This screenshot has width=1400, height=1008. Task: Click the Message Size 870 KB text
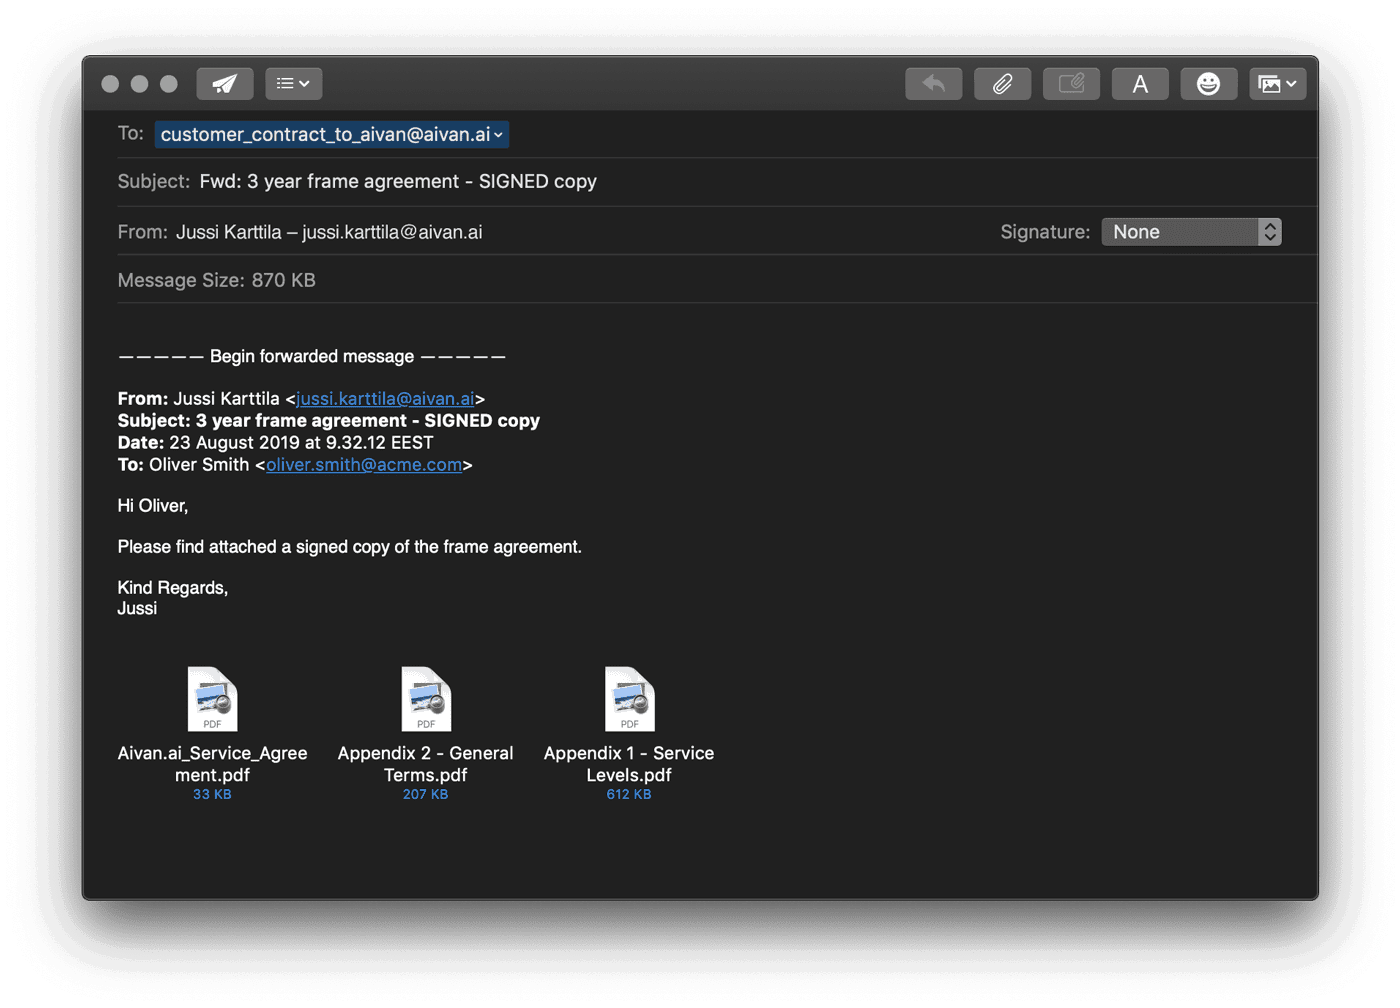click(x=217, y=280)
